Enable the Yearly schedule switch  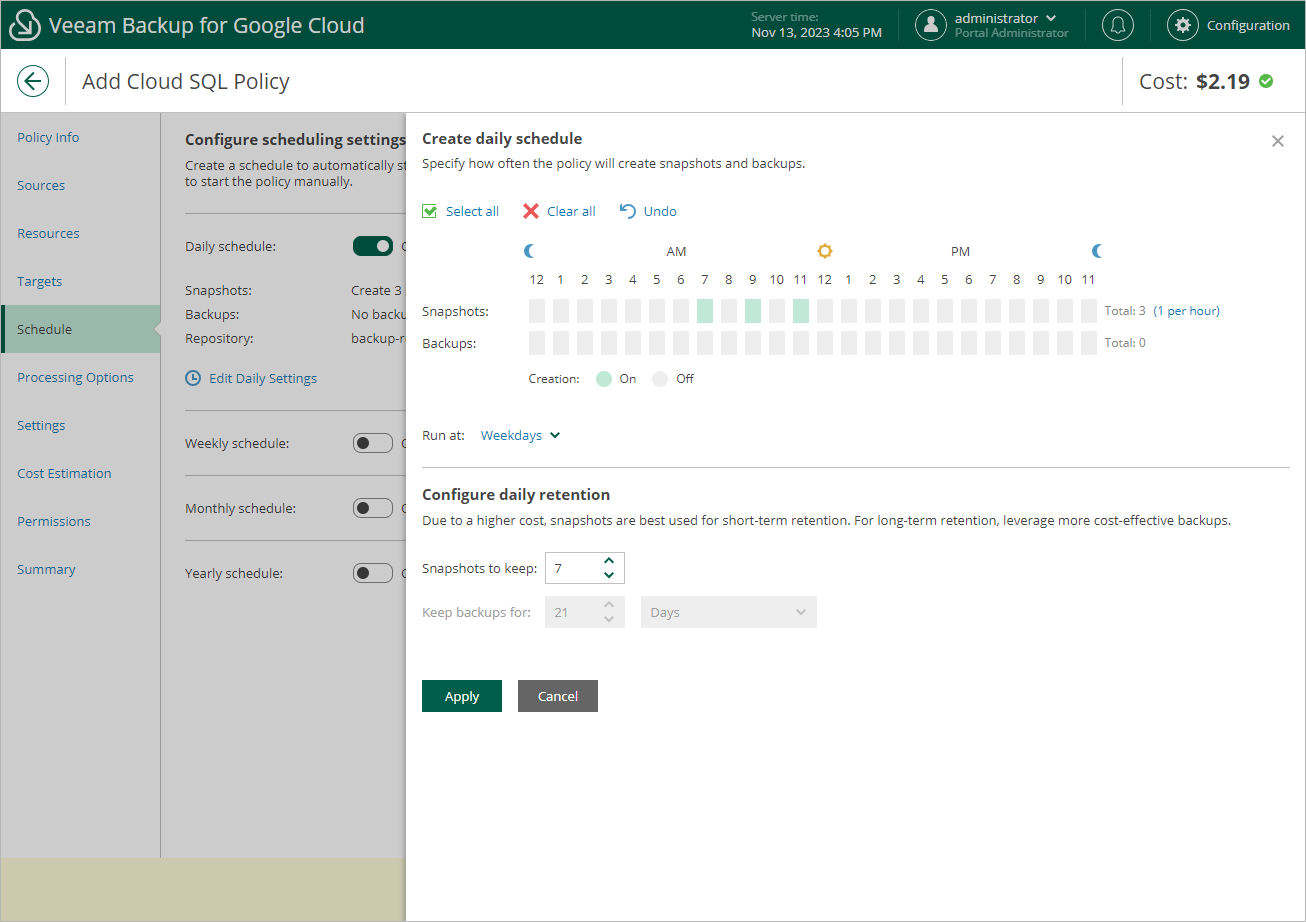[x=373, y=573]
